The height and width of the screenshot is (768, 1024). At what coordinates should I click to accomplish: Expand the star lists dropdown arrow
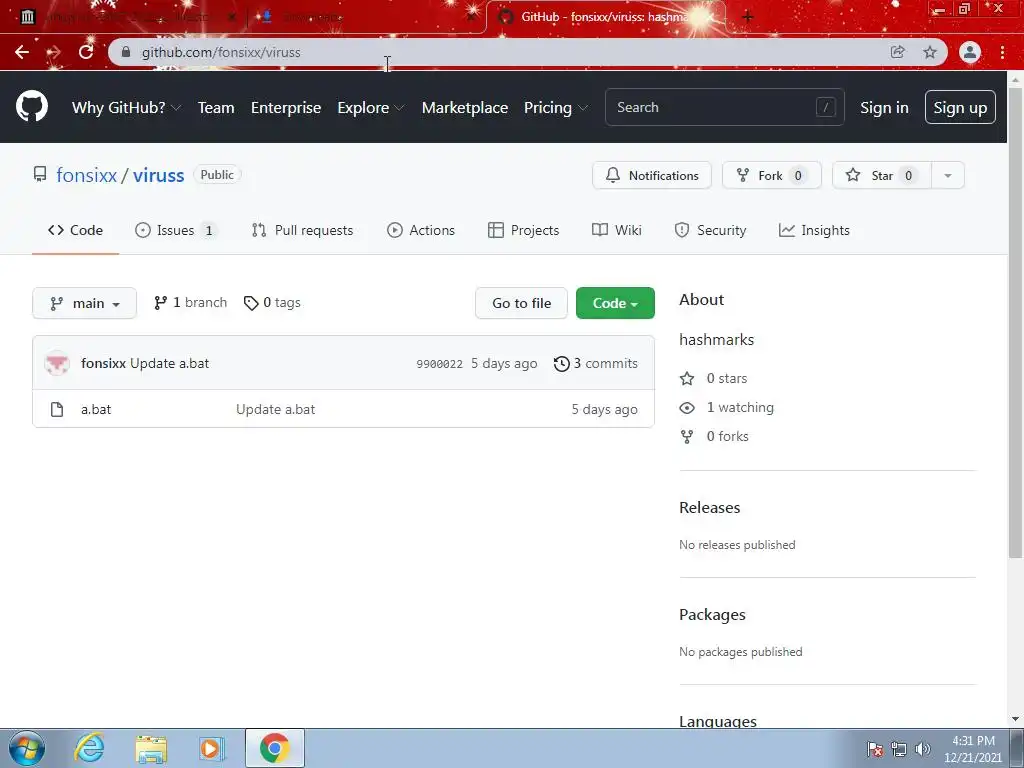[948, 175]
